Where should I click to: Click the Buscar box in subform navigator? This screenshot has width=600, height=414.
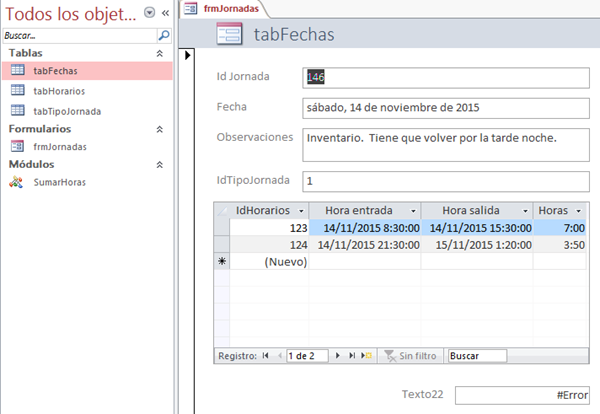(478, 356)
